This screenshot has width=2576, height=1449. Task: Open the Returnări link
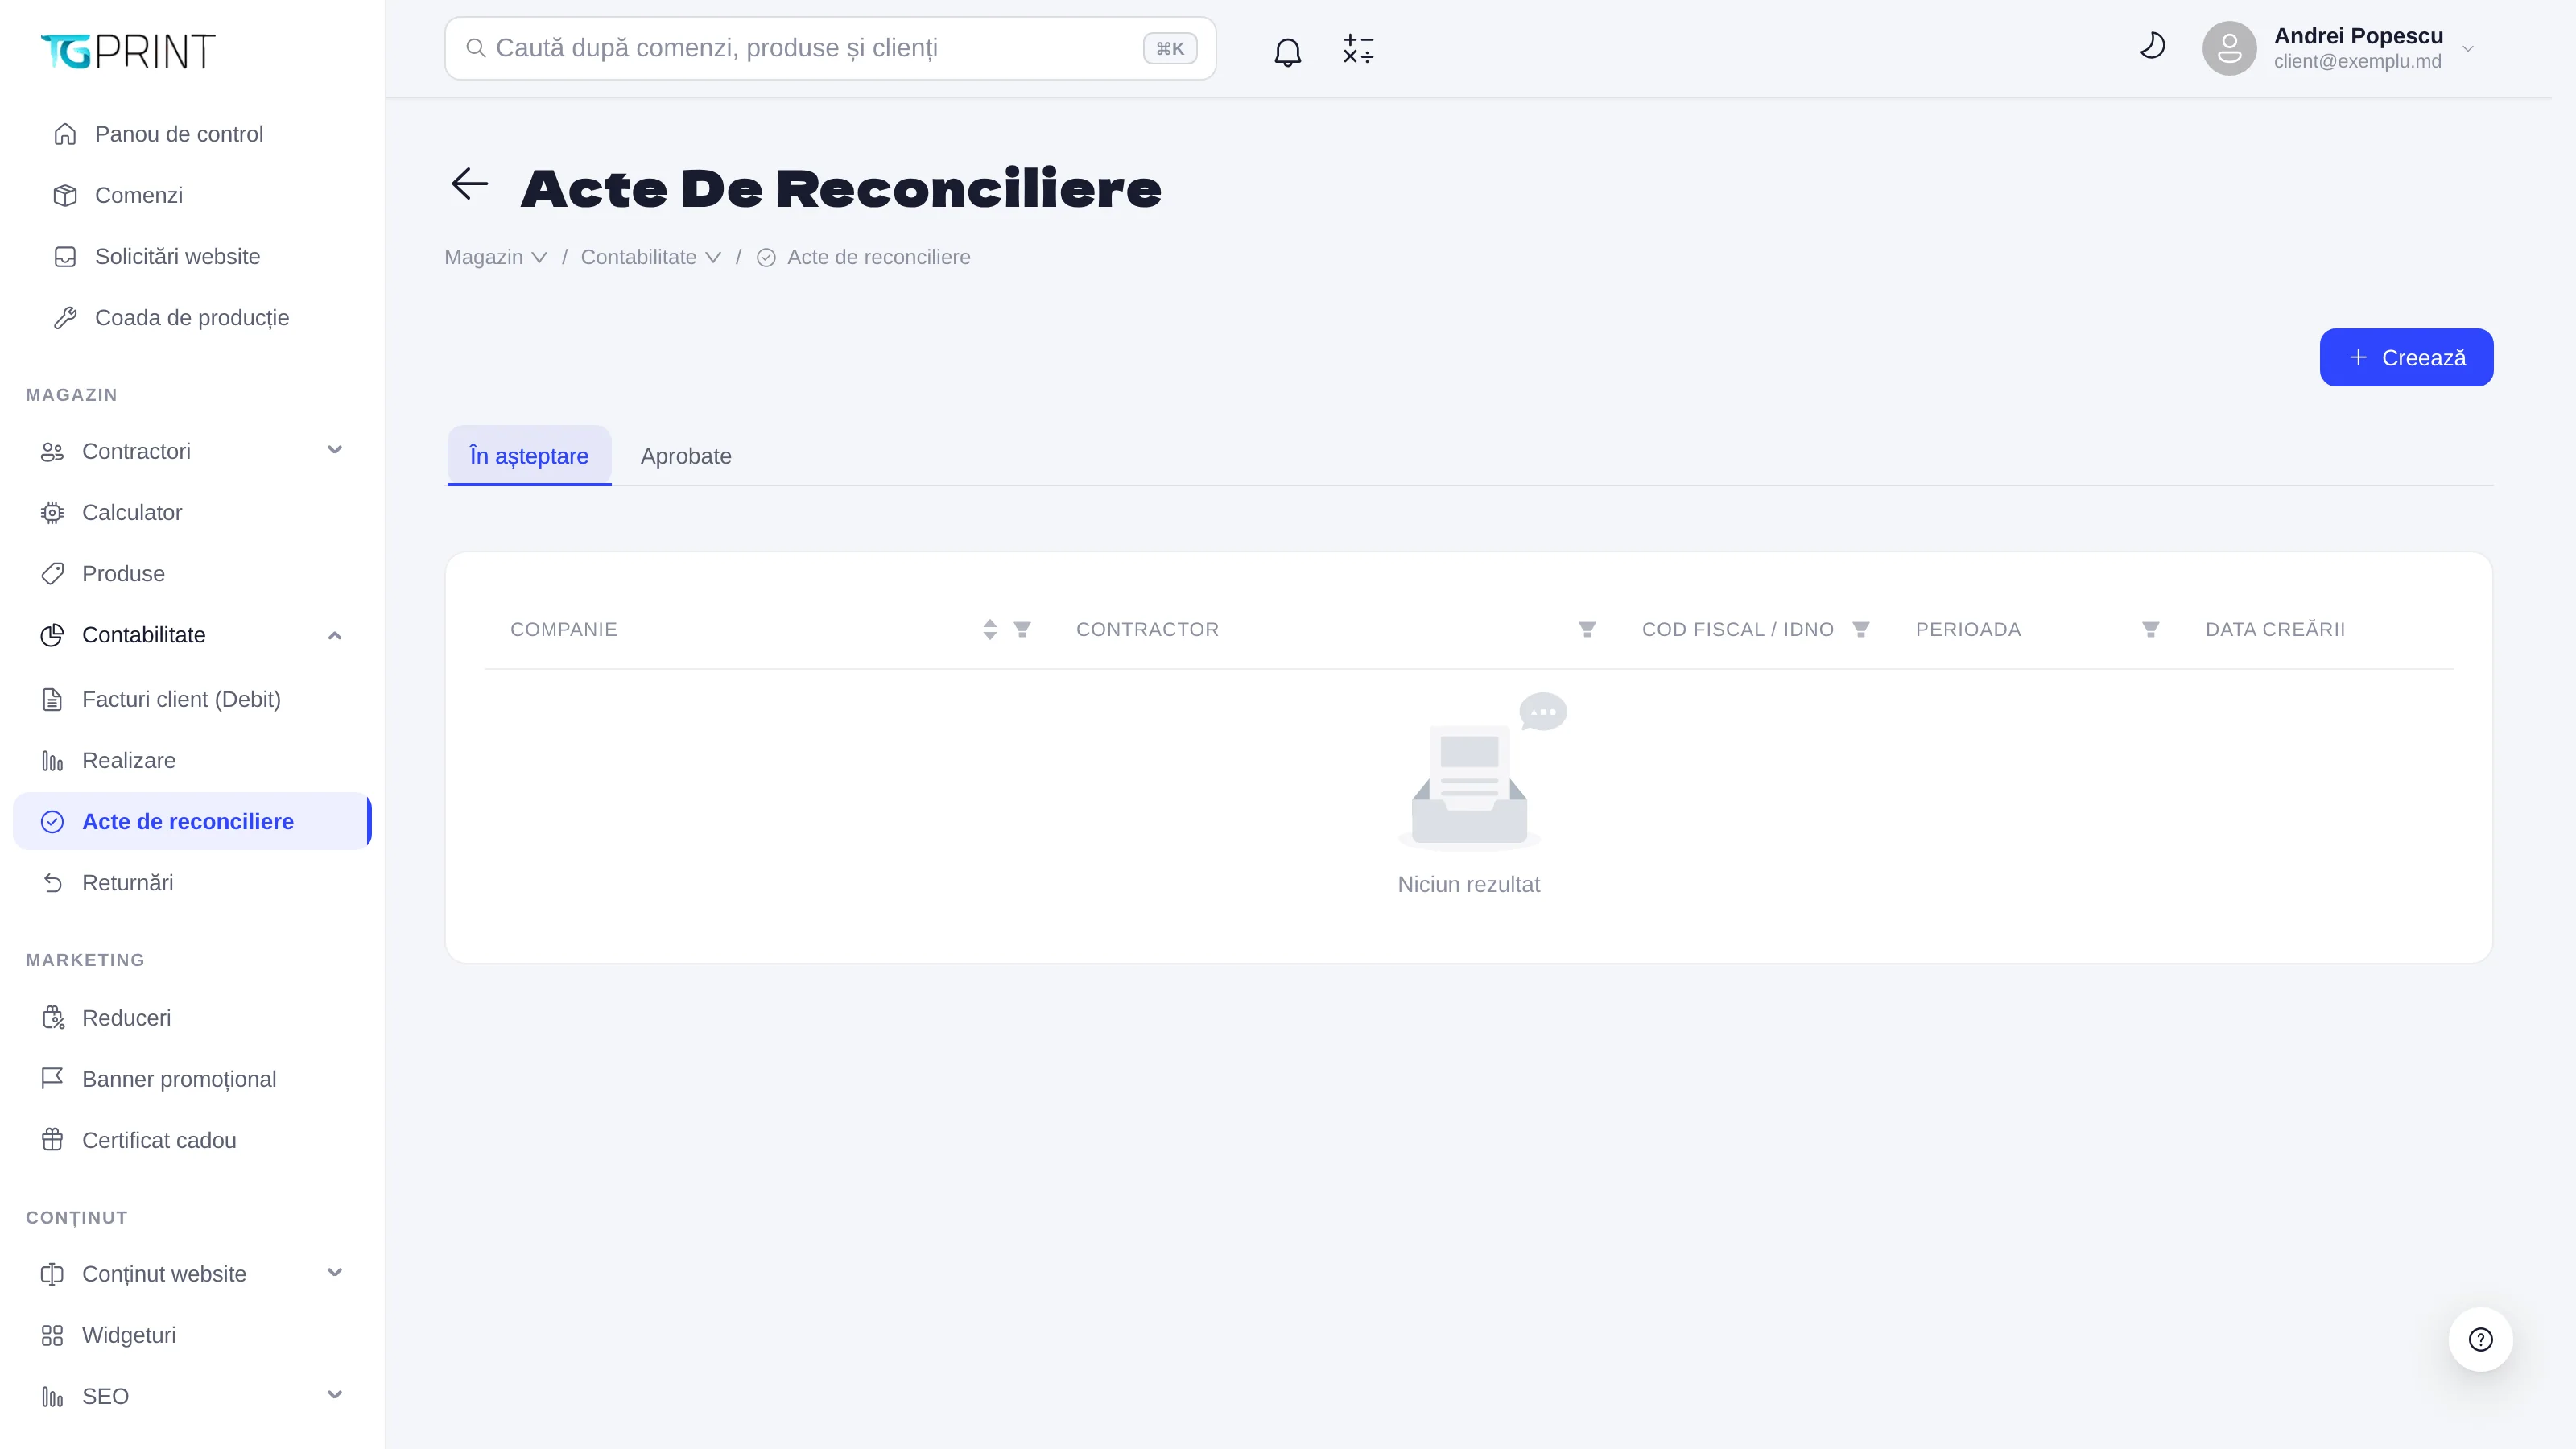(x=192, y=883)
